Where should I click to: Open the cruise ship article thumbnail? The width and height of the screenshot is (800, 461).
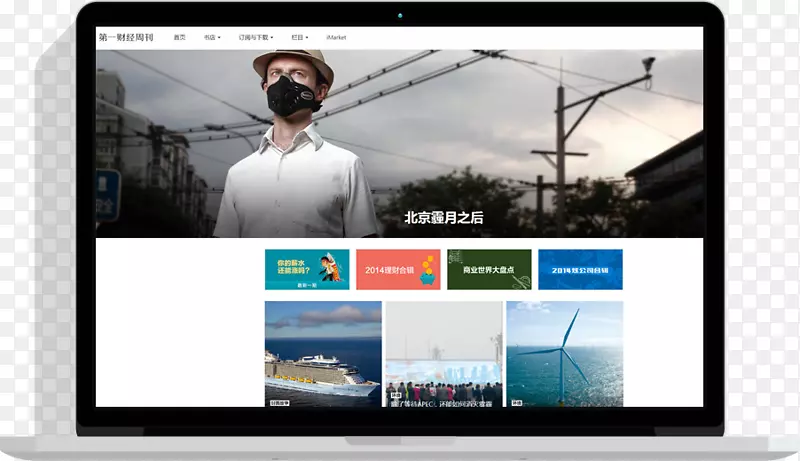click(x=323, y=354)
